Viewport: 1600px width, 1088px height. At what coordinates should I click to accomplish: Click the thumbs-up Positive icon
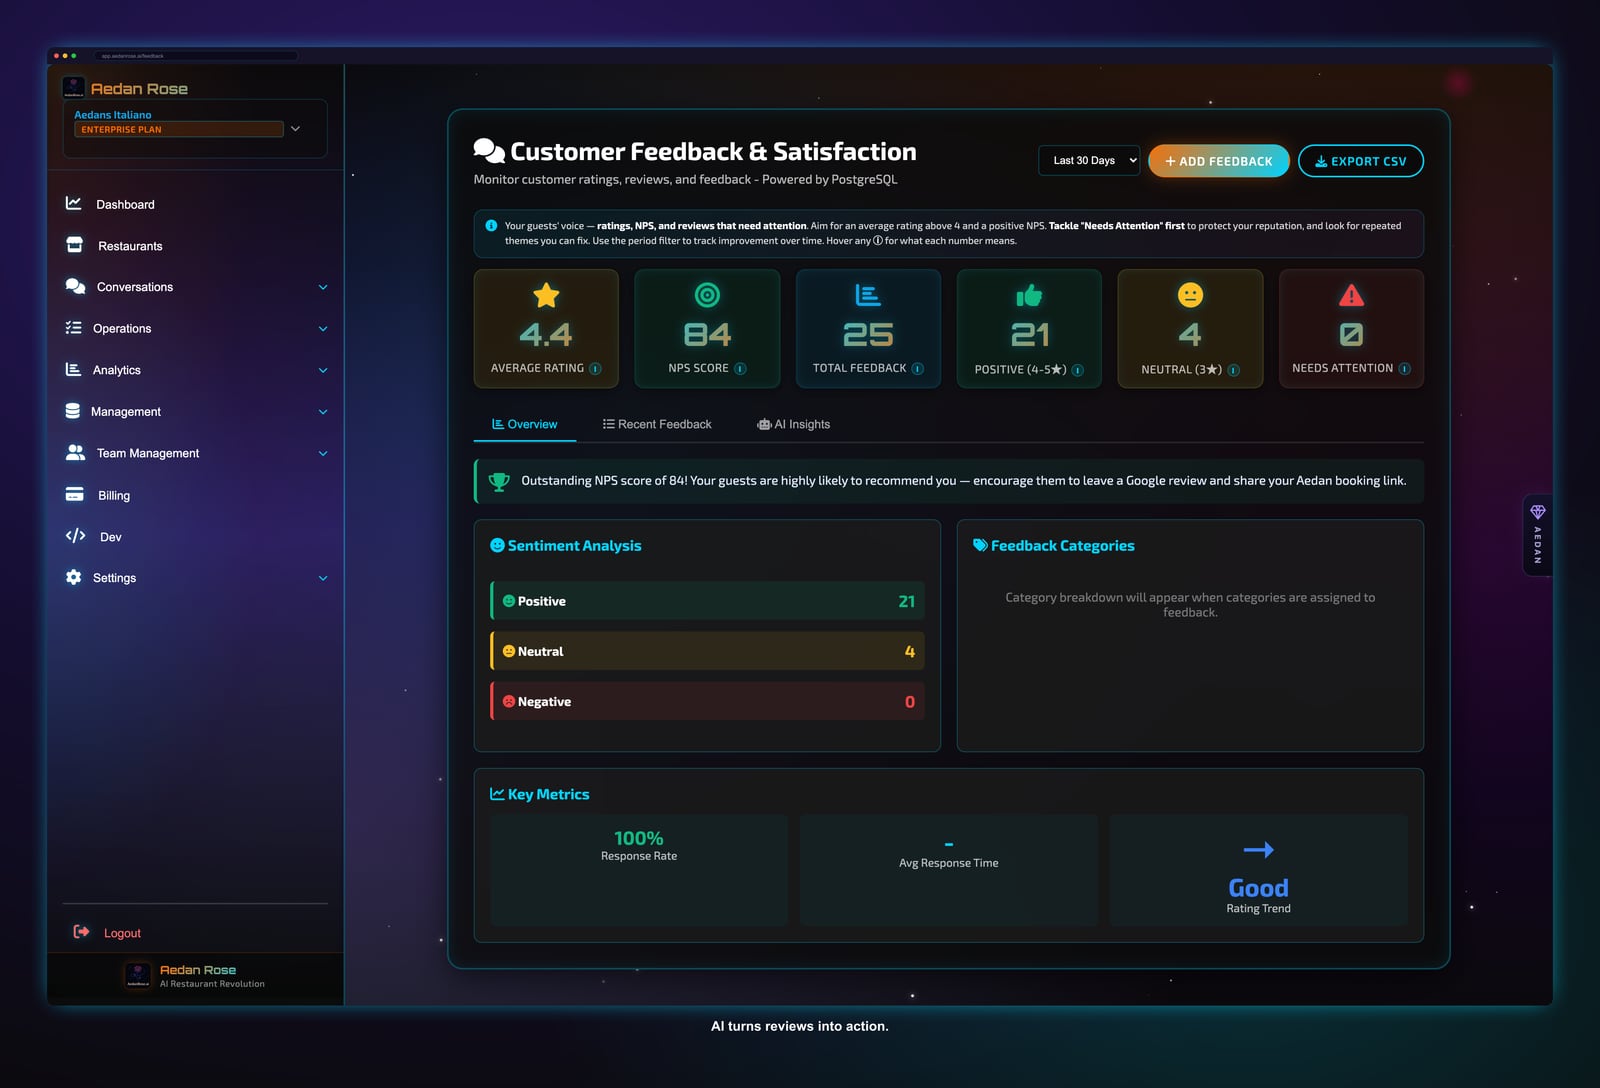coord(1029,295)
